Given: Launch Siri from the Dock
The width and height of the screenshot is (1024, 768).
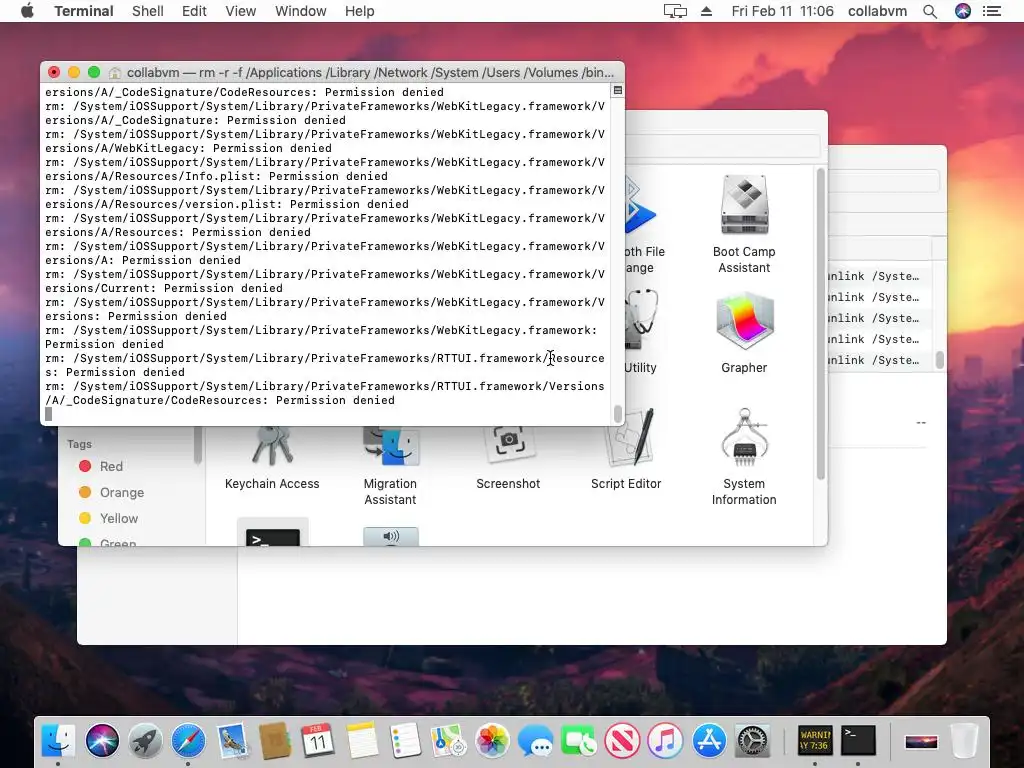Looking at the screenshot, I should pos(102,741).
